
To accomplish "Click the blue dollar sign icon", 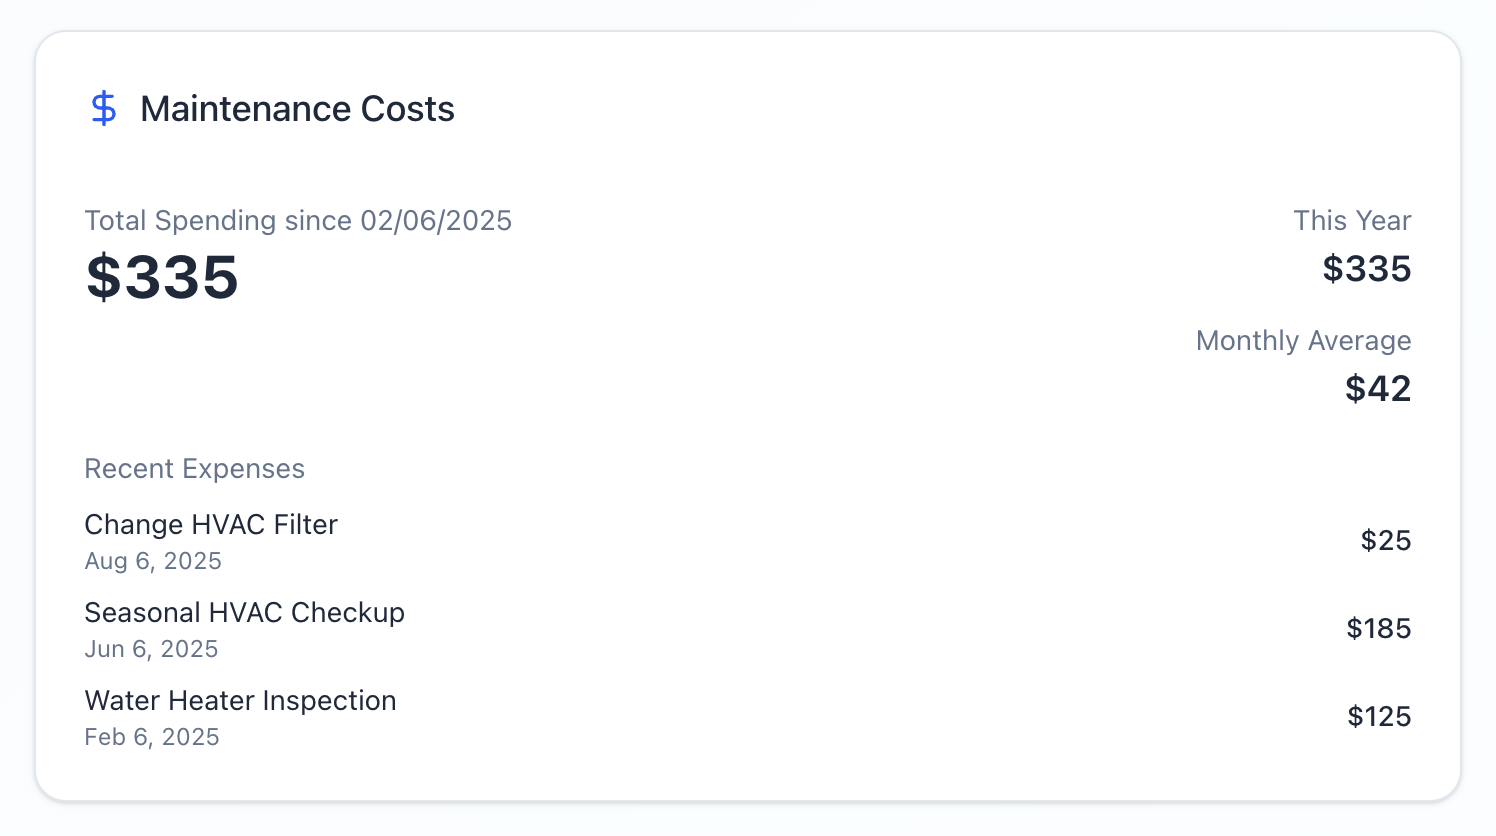I will 104,108.
